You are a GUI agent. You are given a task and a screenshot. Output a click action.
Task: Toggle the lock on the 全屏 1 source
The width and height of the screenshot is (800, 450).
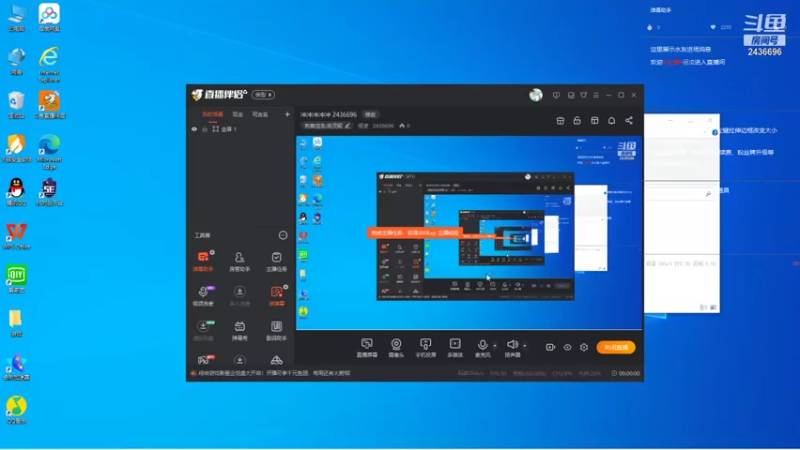pyautogui.click(x=205, y=129)
